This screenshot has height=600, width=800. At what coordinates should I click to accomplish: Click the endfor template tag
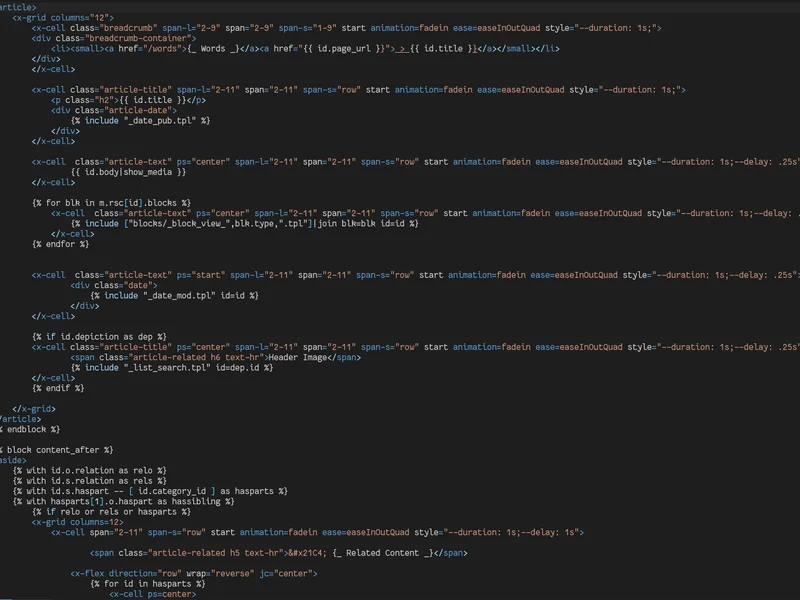pyautogui.click(x=60, y=244)
